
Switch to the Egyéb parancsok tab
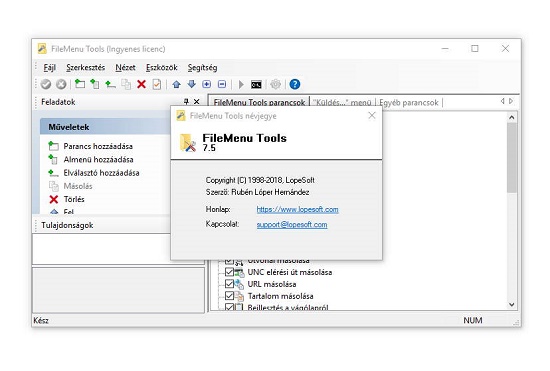409,102
